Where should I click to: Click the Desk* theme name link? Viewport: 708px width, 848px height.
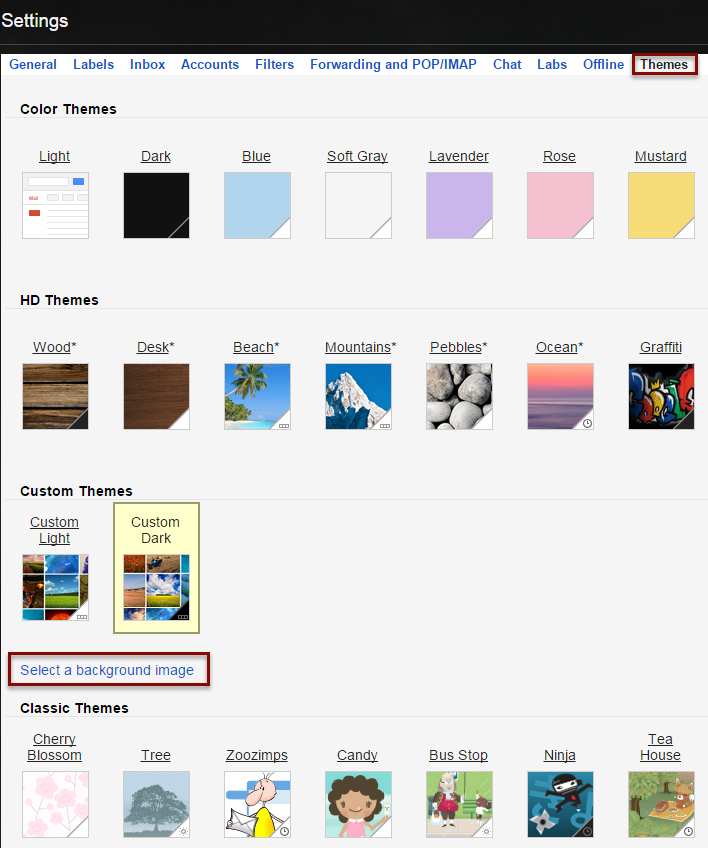[x=156, y=347]
